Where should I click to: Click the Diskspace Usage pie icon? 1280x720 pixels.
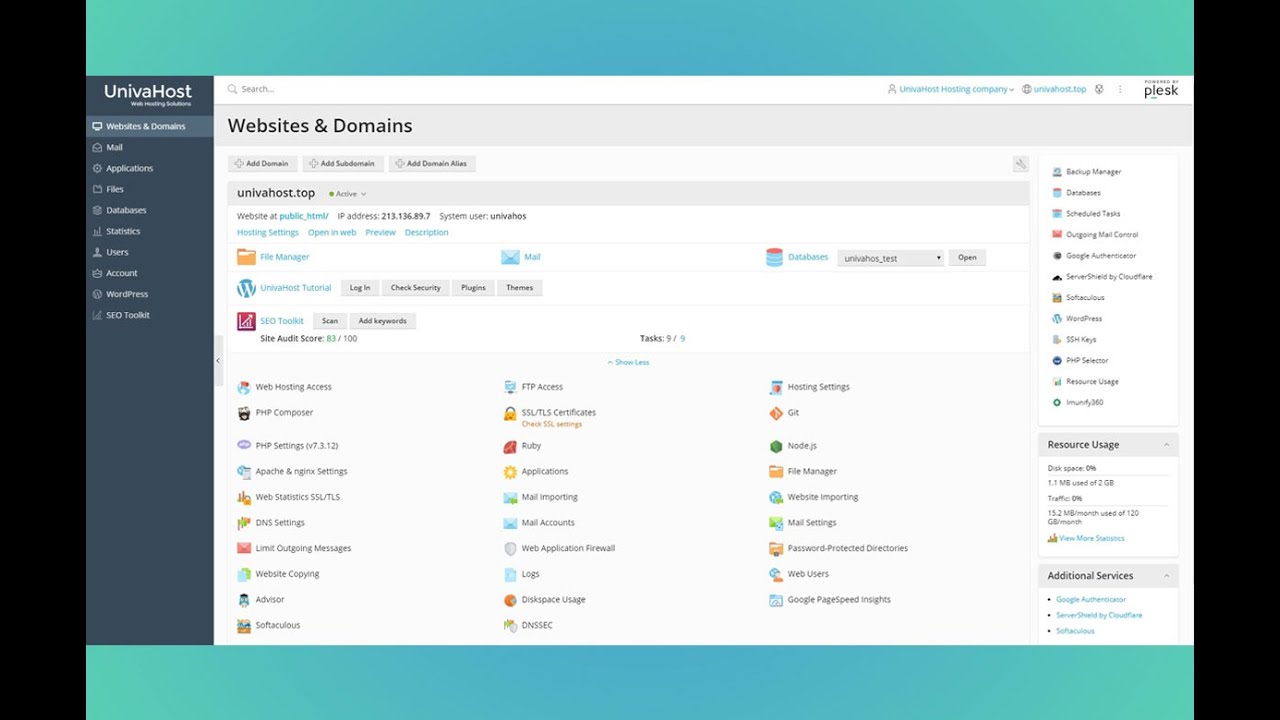(510, 600)
